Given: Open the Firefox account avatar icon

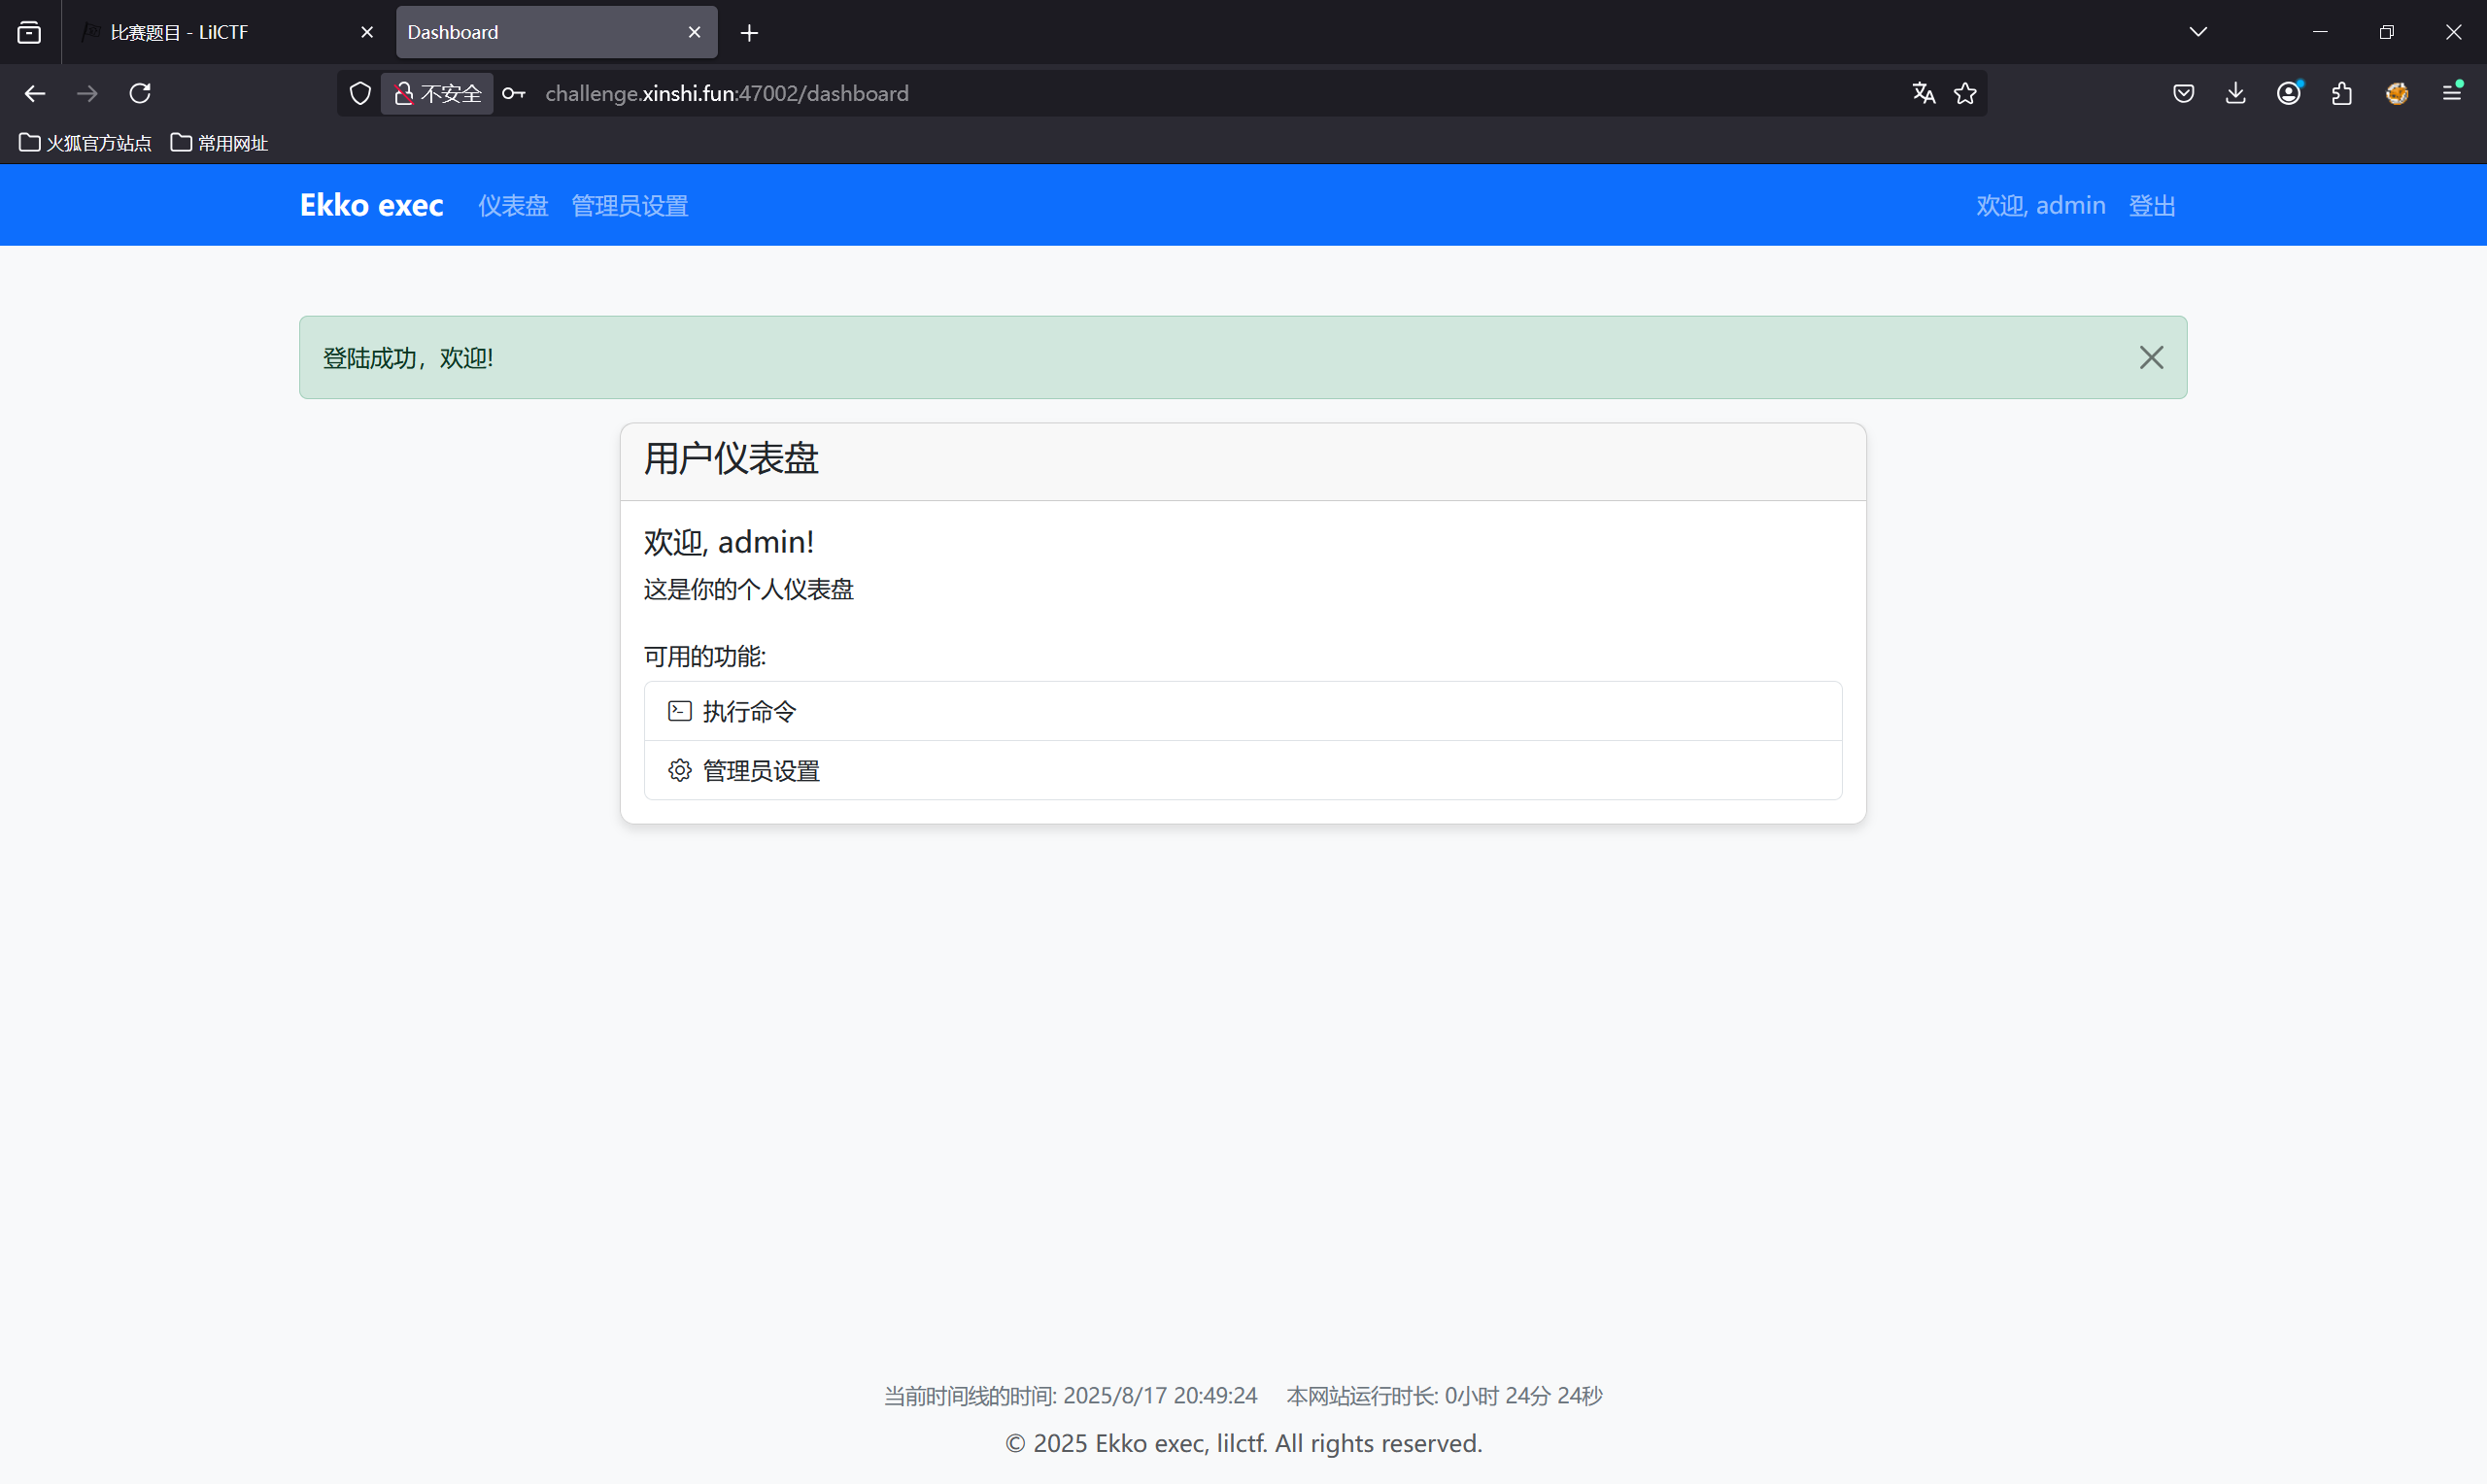Looking at the screenshot, I should (x=2289, y=93).
